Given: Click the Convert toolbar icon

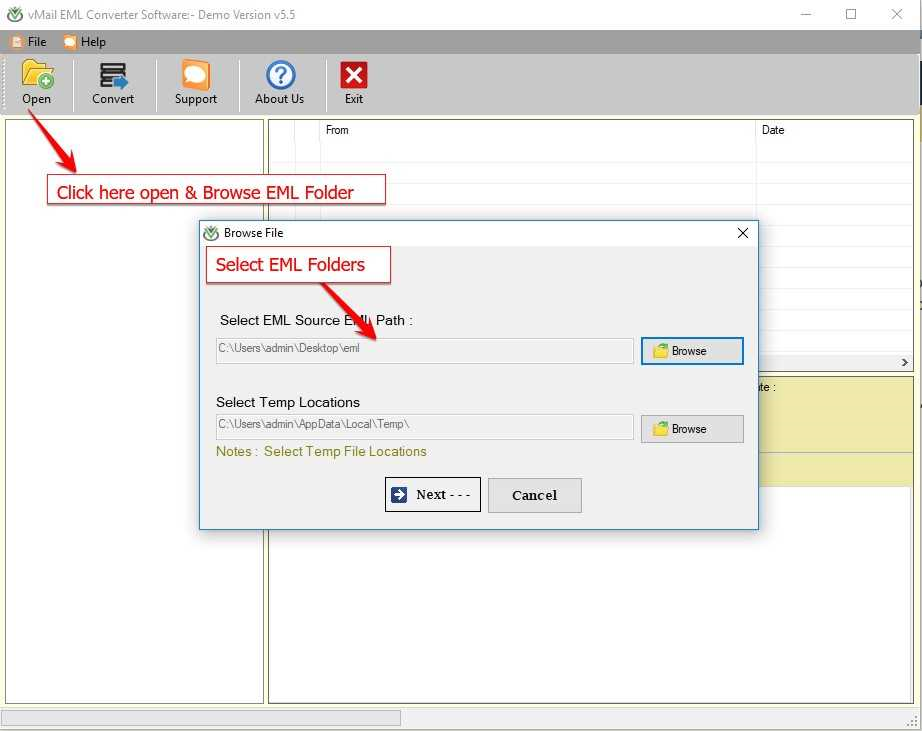Looking at the screenshot, I should pyautogui.click(x=113, y=76).
